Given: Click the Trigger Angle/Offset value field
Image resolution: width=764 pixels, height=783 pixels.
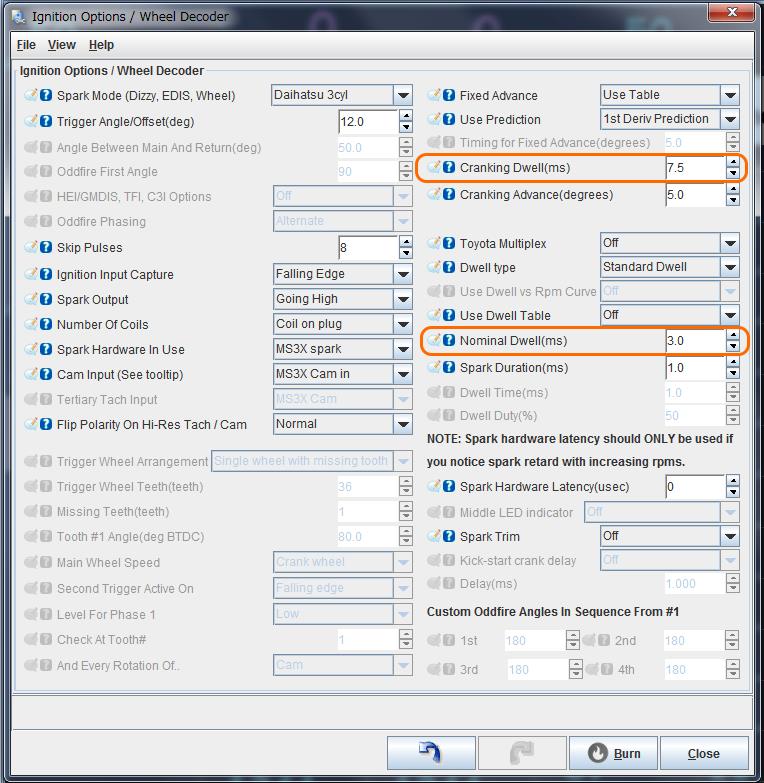Looking at the screenshot, I should tap(369, 121).
